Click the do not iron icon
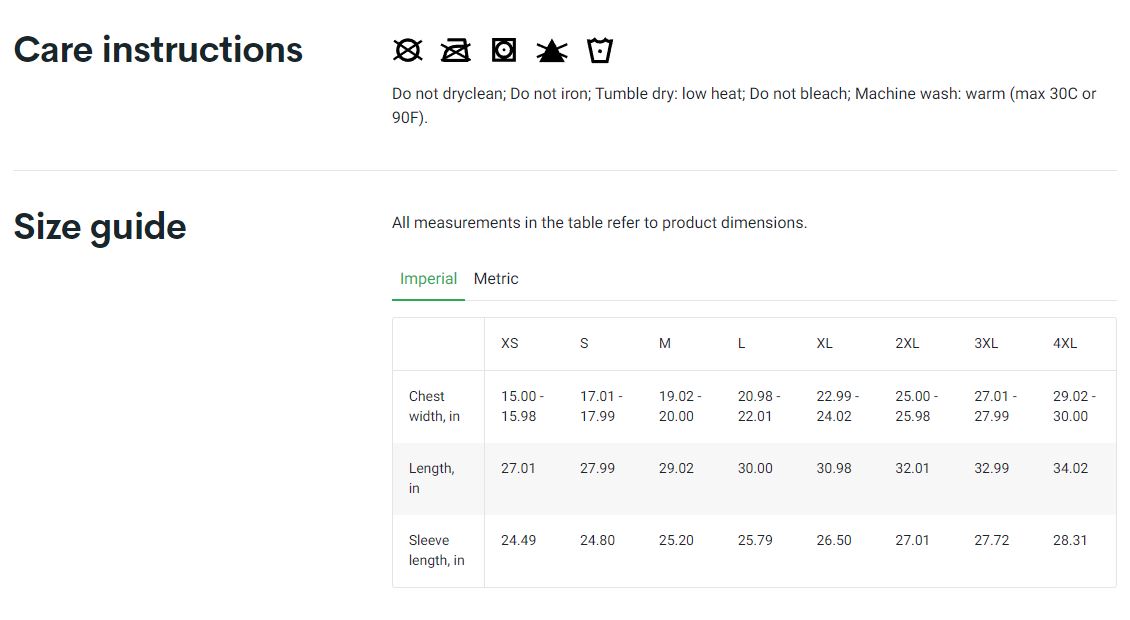The height and width of the screenshot is (620, 1130). click(456, 50)
